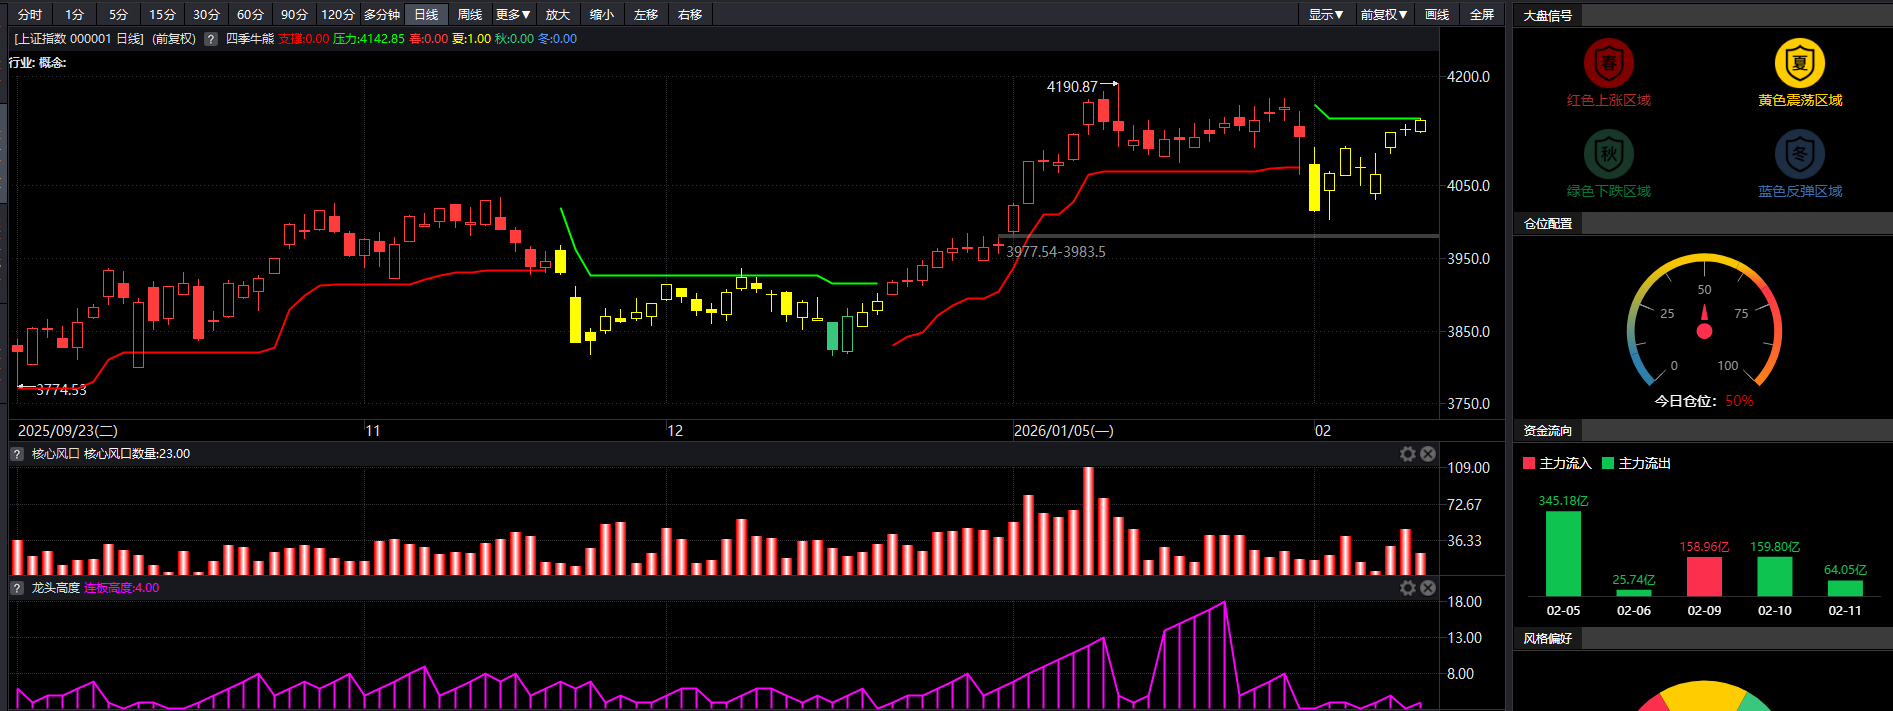The image size is (1893, 711).
Task: Click the 红色上涨区域 label
Action: [x=1608, y=100]
